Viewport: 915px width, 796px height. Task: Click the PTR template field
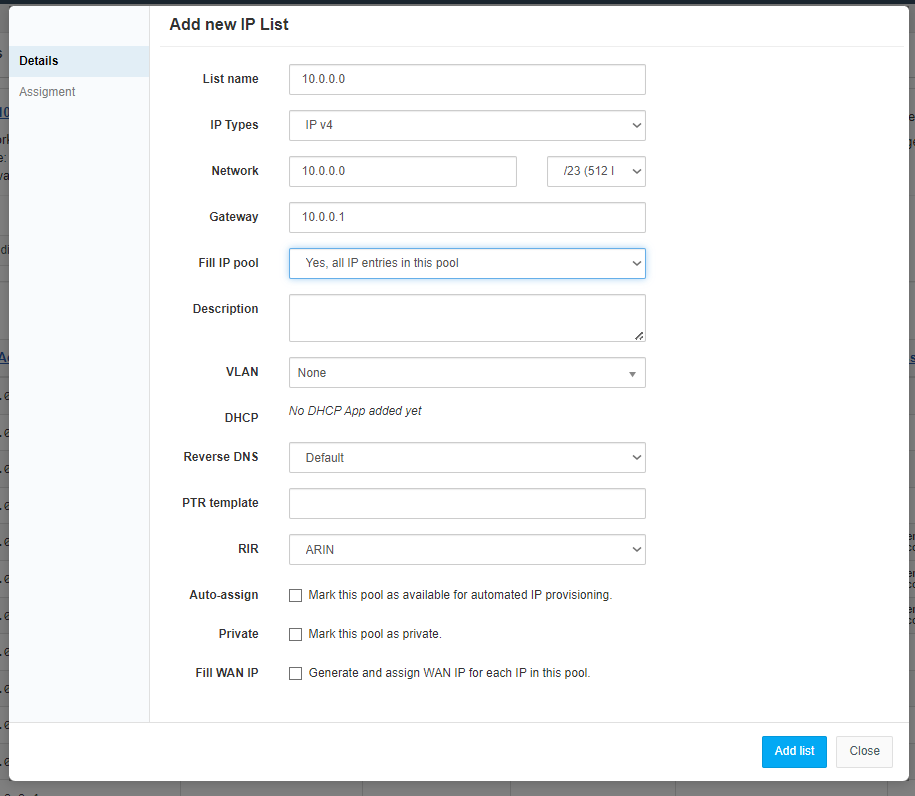pos(466,503)
